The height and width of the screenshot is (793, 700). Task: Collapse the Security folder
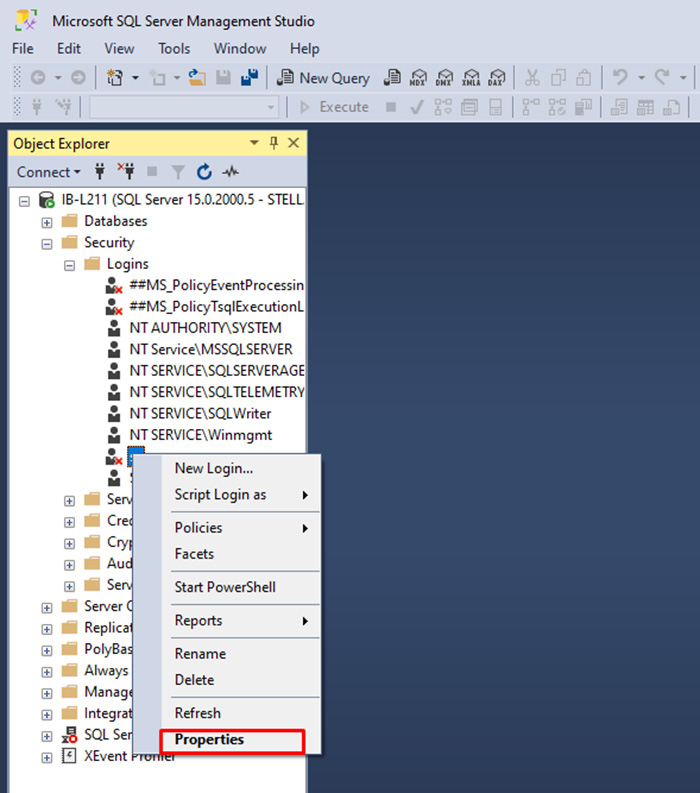[x=47, y=244]
